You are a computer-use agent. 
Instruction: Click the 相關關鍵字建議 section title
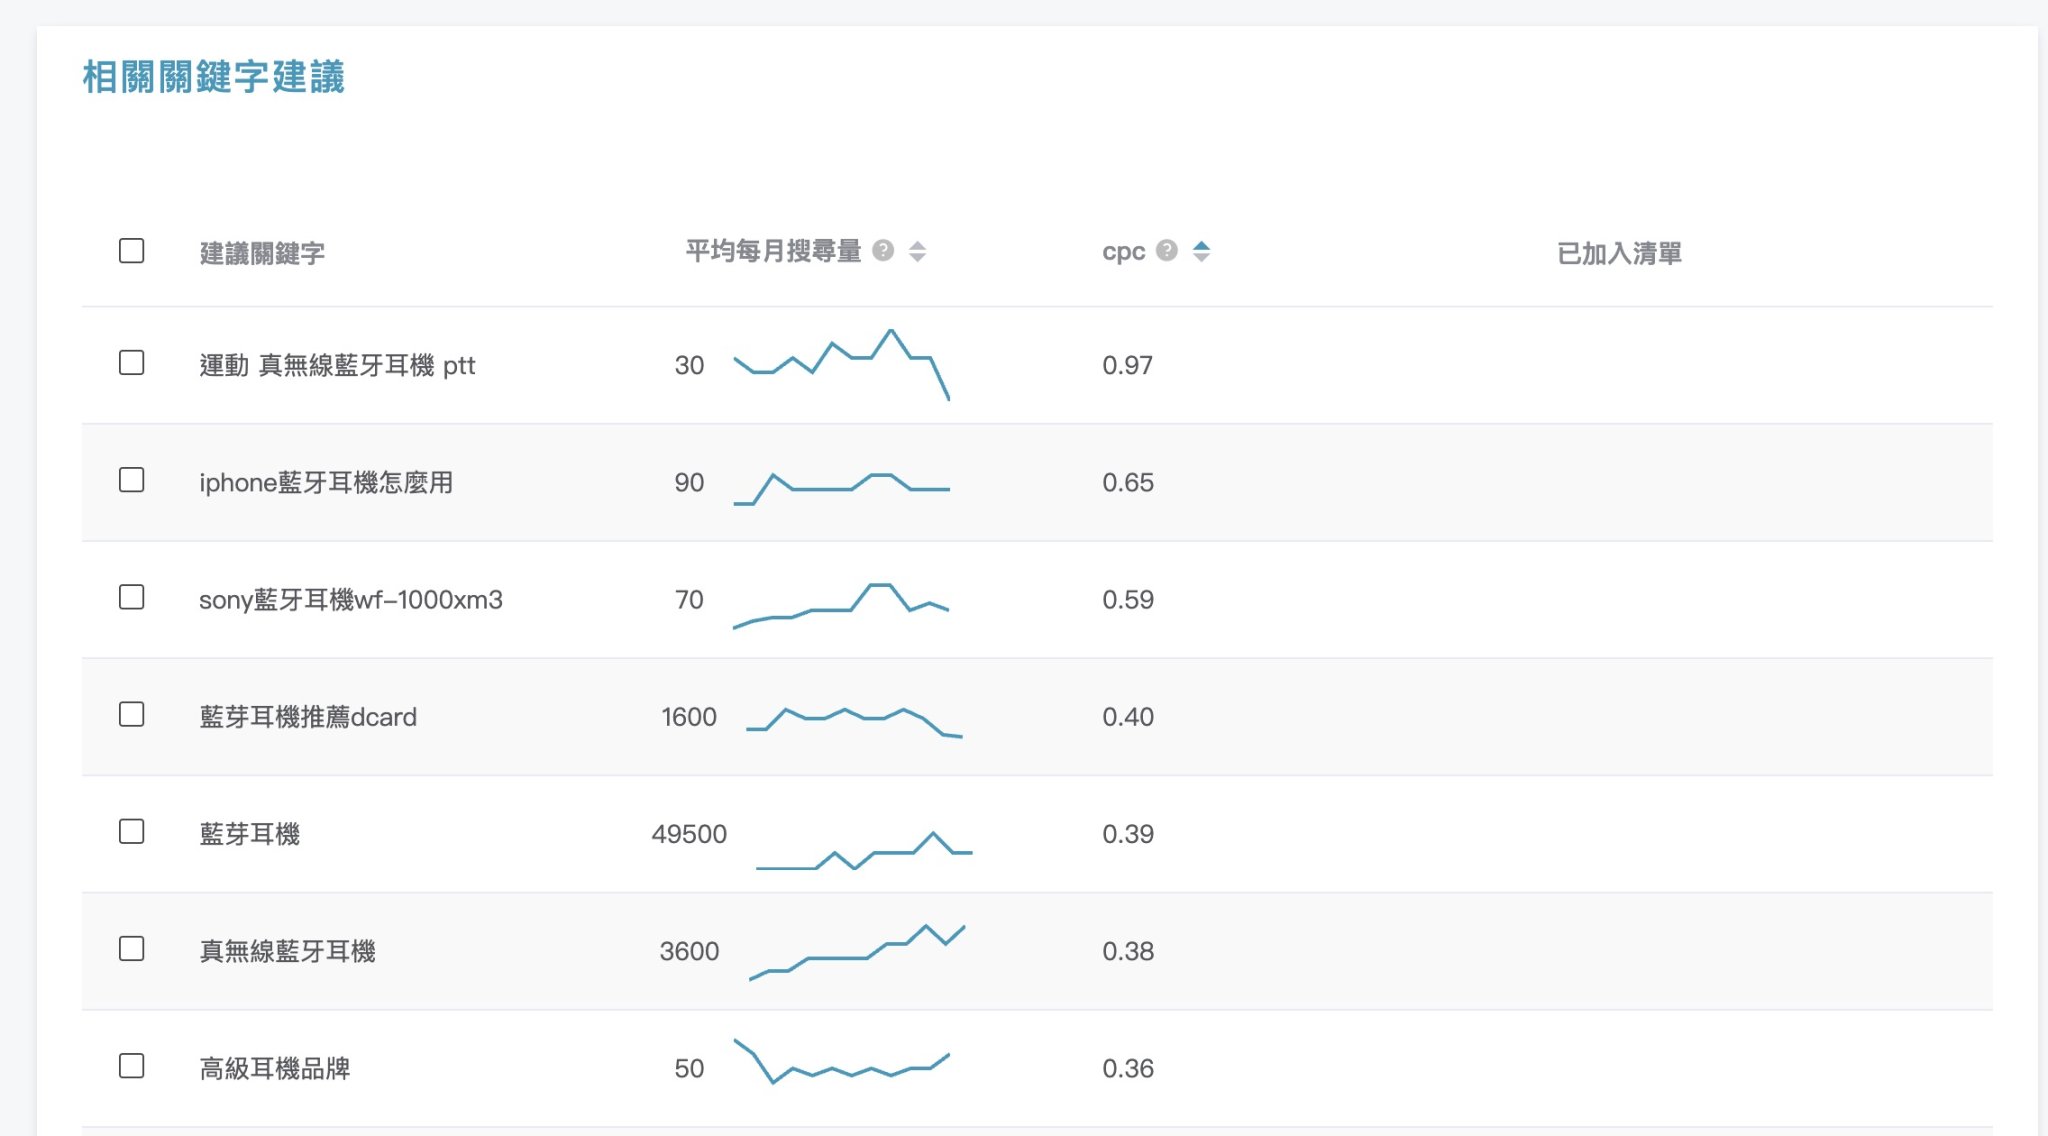pyautogui.click(x=213, y=77)
